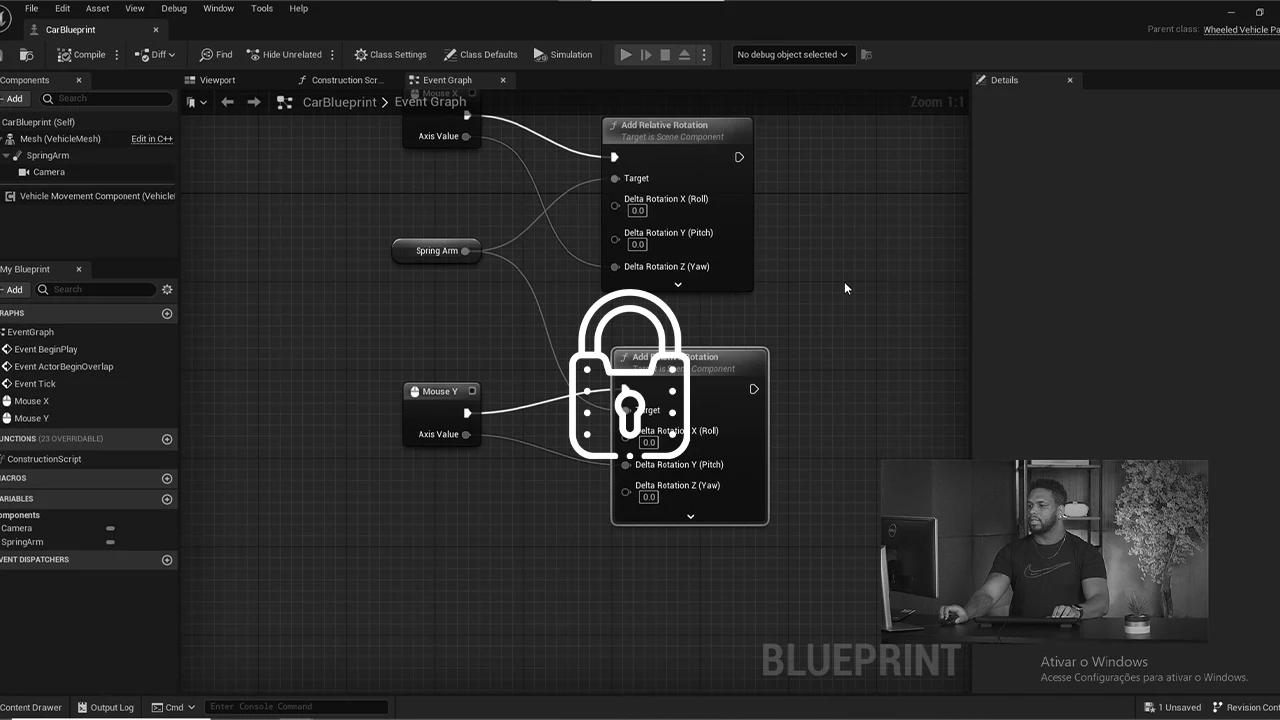Open Hide Unrelated options three-dot menu

click(x=332, y=55)
